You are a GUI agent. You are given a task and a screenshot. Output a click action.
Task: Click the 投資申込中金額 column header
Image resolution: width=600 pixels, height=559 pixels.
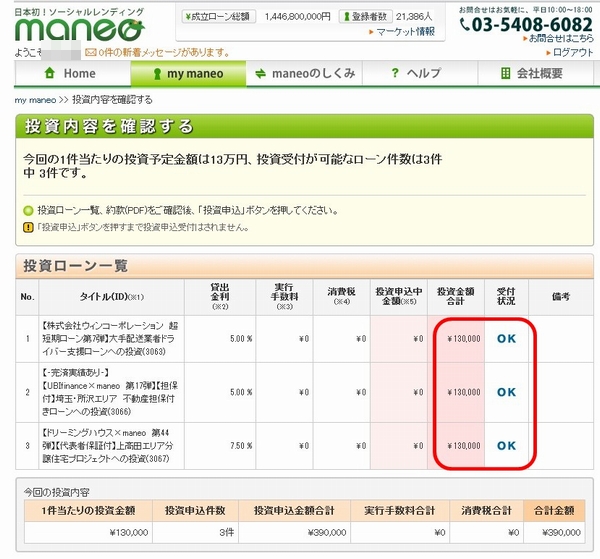tap(399, 297)
